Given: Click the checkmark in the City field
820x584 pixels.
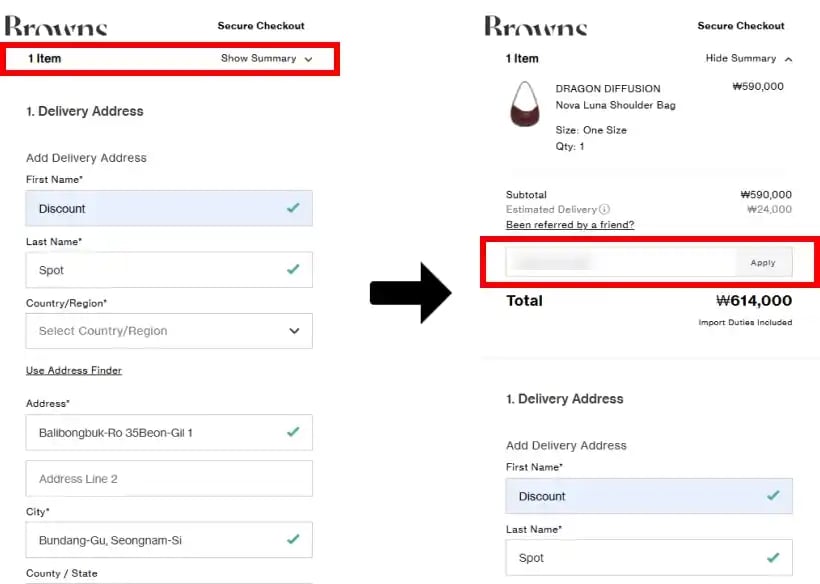Looking at the screenshot, I should tap(292, 539).
